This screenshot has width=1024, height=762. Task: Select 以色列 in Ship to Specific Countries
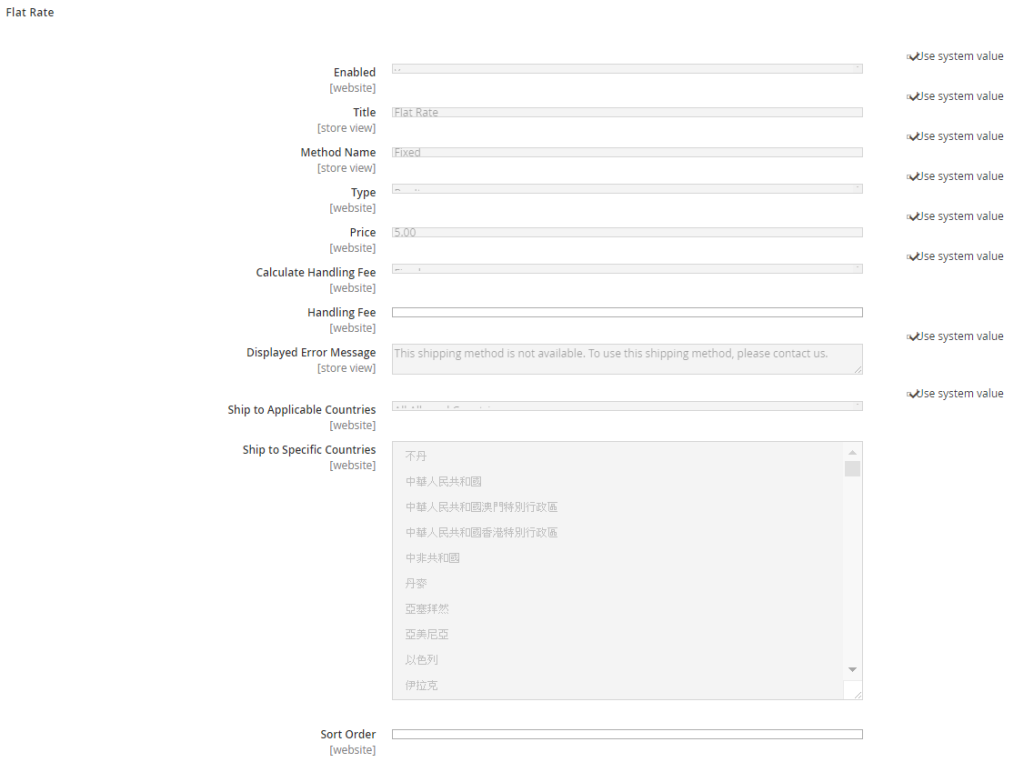coord(421,660)
